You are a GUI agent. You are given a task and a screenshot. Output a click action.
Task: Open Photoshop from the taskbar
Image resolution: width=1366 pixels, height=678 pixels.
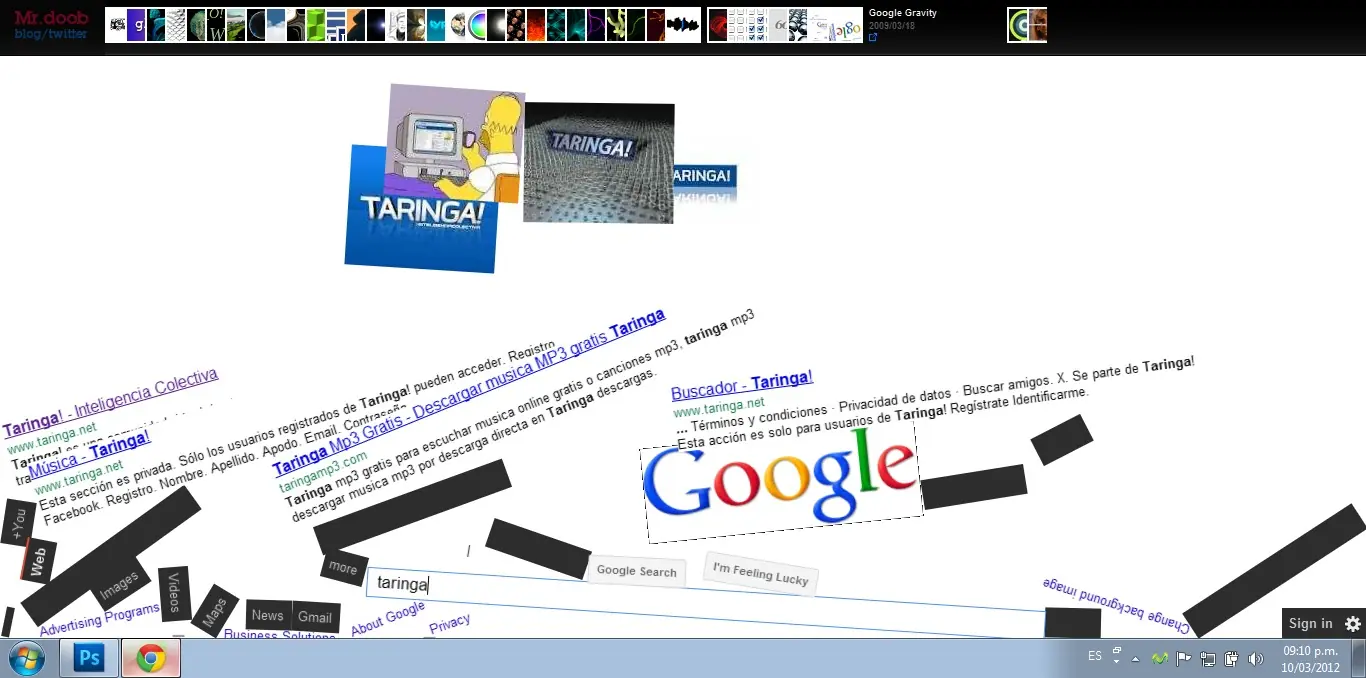89,659
